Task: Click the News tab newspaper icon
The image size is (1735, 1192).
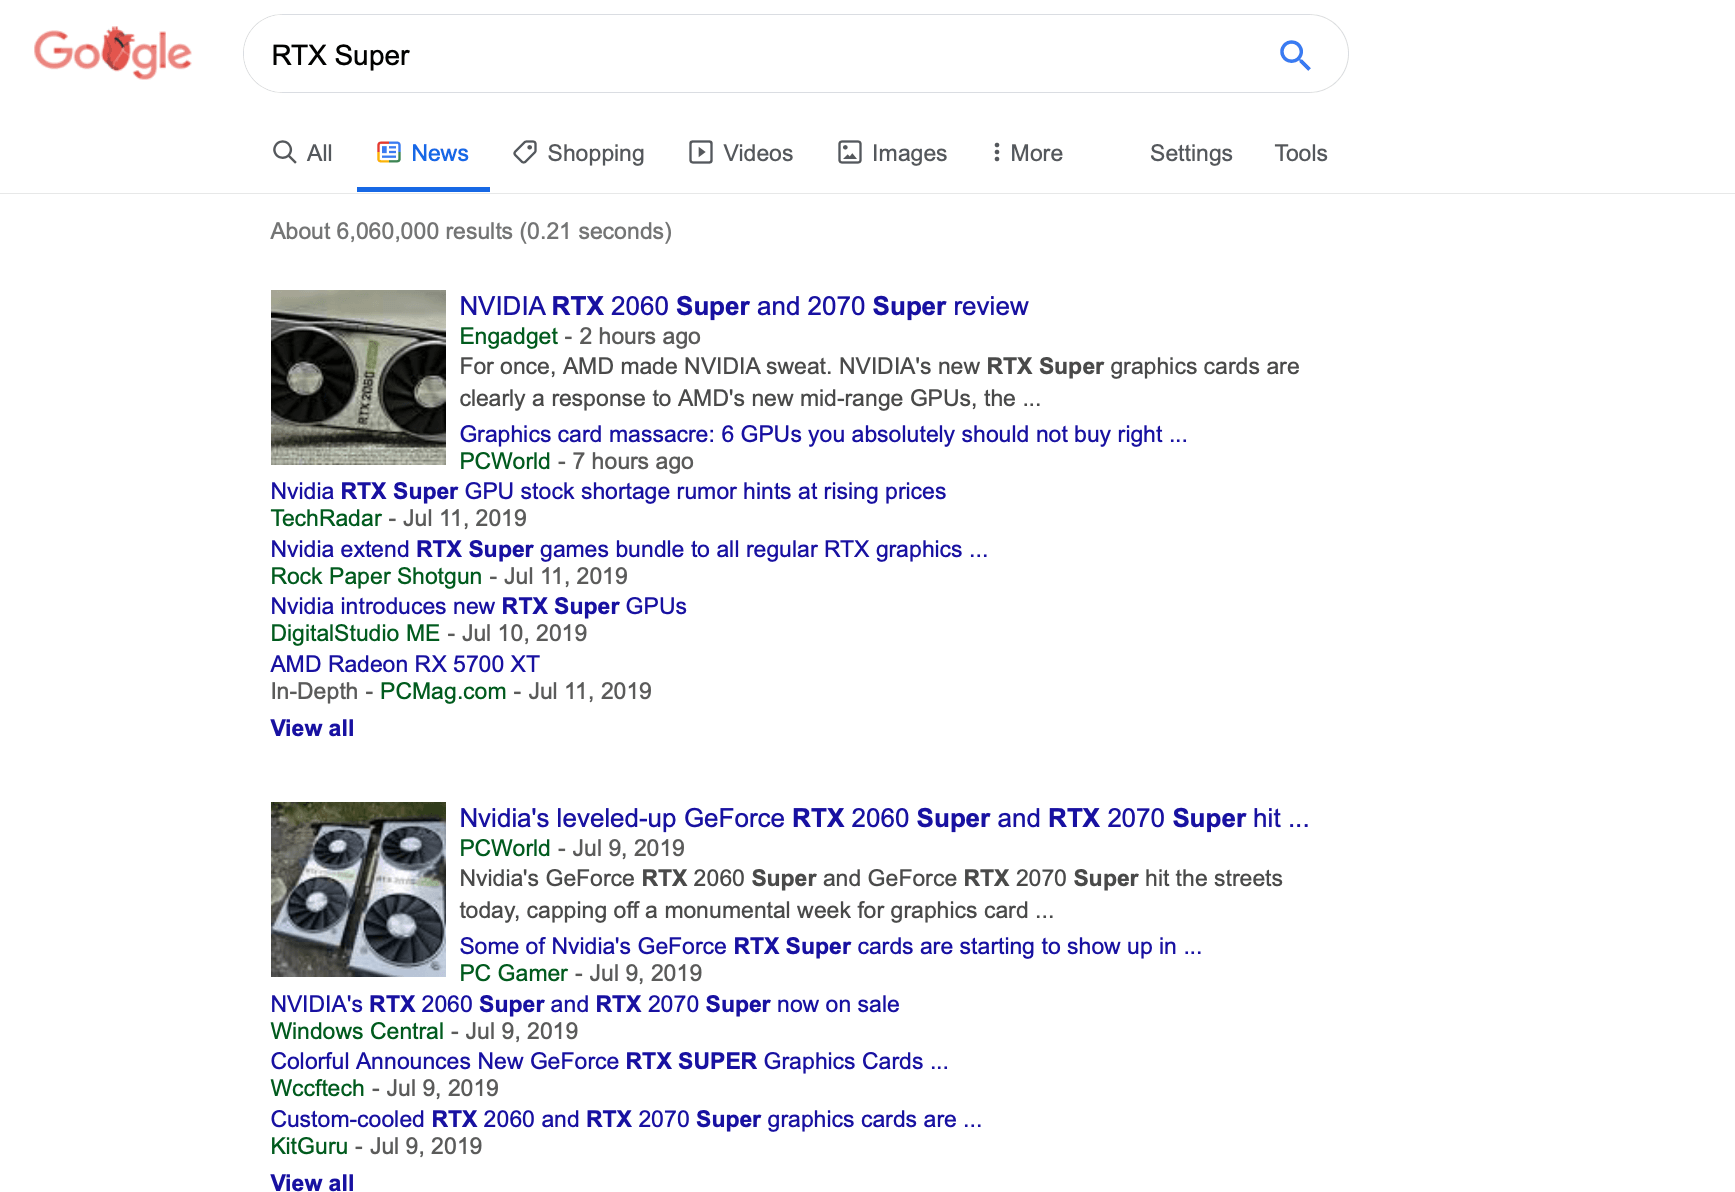Action: [389, 152]
